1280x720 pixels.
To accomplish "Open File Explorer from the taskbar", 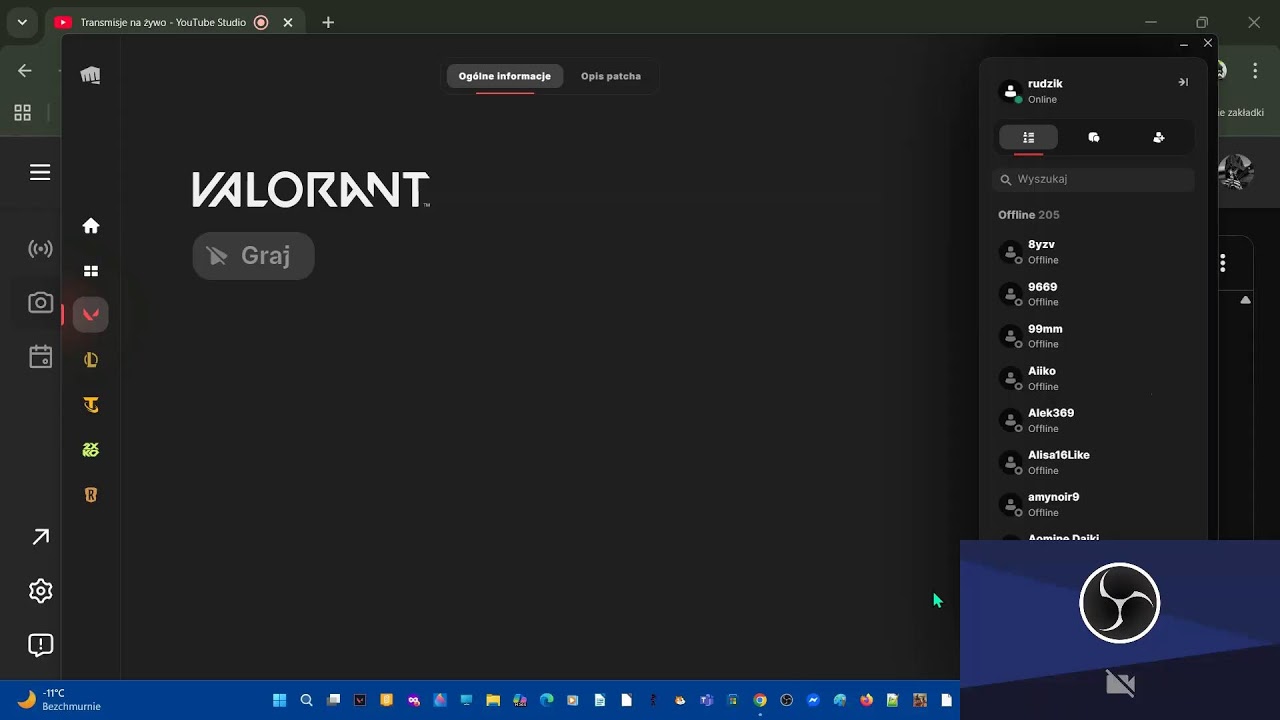I will click(x=493, y=700).
